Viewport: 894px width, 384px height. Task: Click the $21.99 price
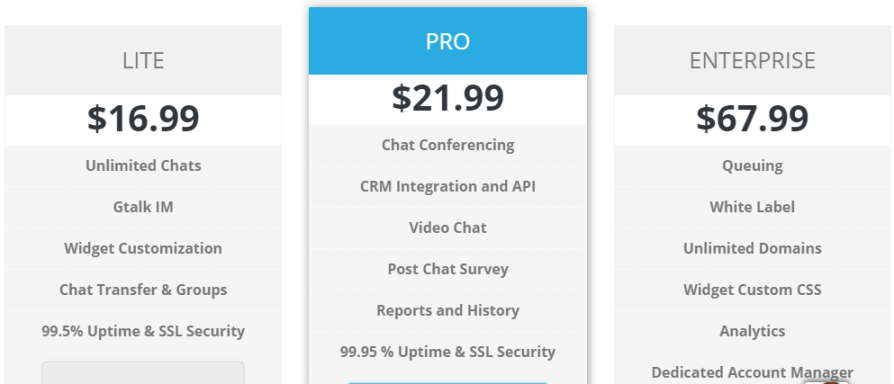click(448, 97)
